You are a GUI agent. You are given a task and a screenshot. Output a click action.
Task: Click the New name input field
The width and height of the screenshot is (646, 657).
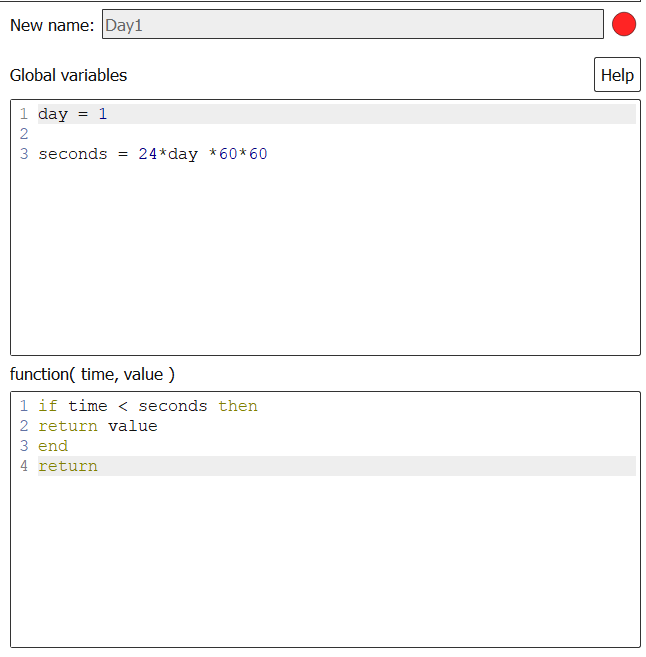pyautogui.click(x=353, y=24)
